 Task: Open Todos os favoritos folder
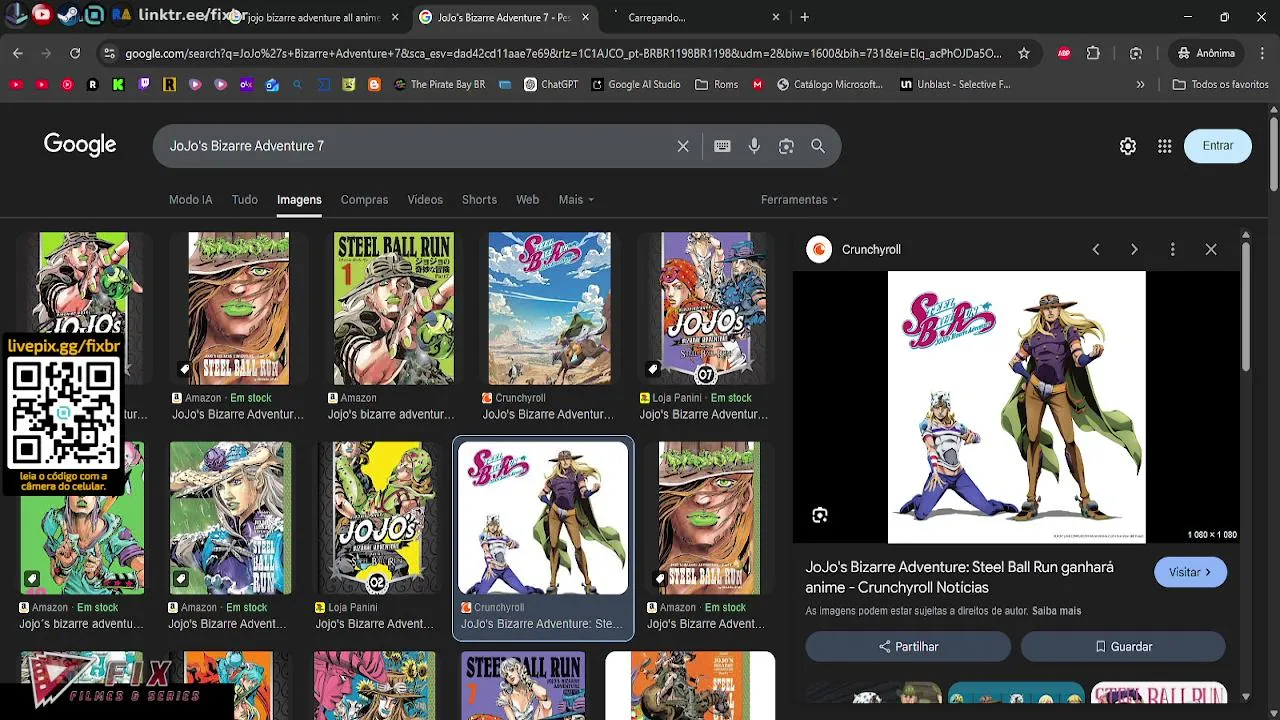[1220, 85]
